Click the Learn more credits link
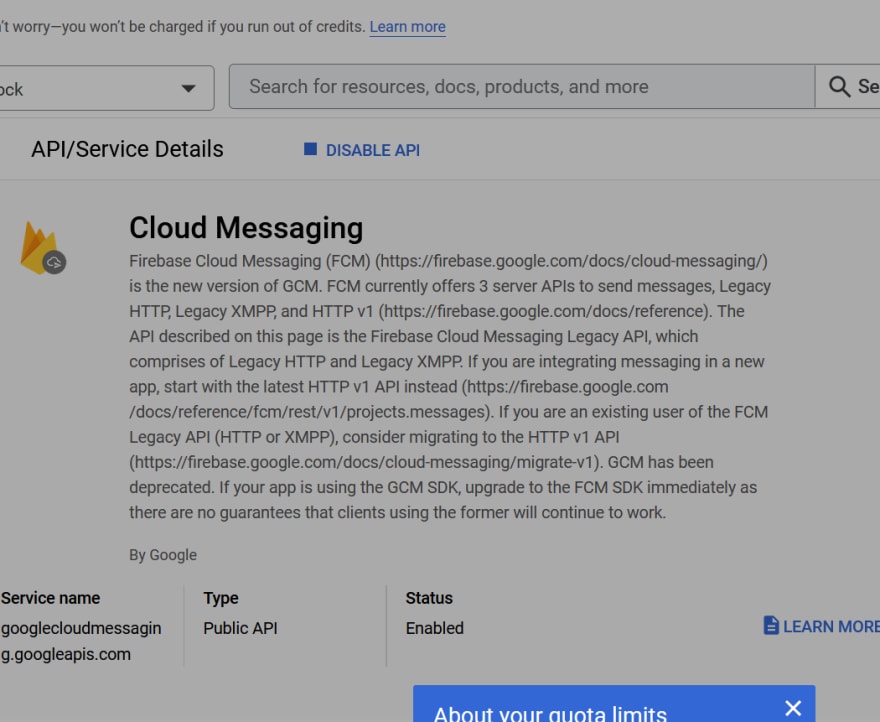 (x=407, y=27)
